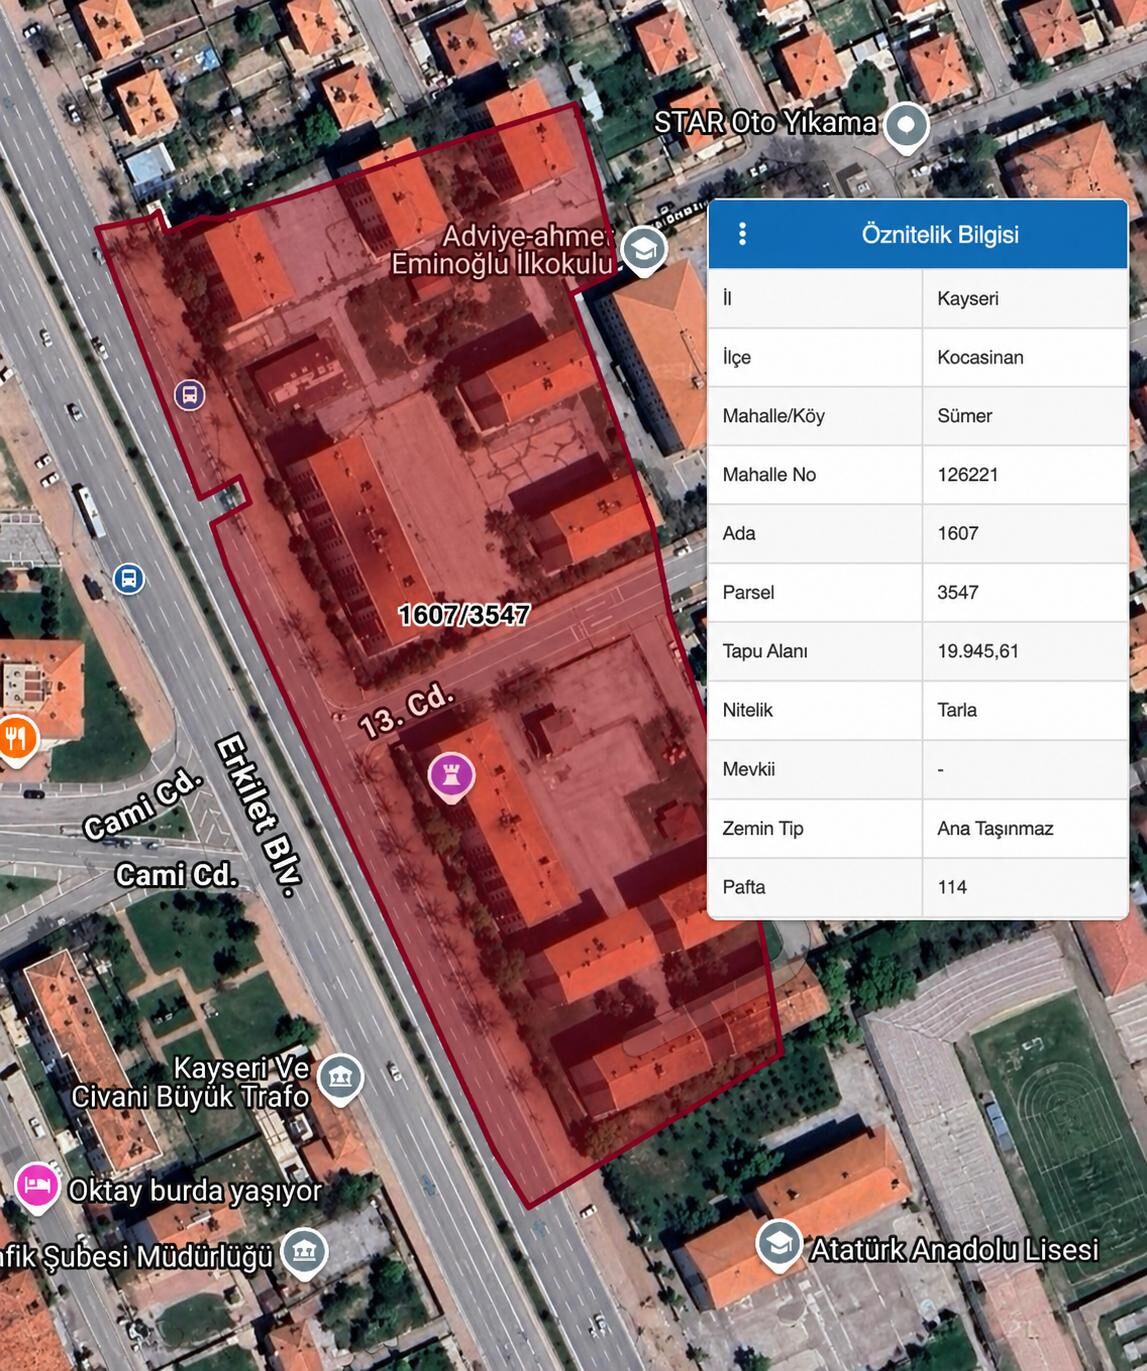Image resolution: width=1147 pixels, height=1371 pixels.
Task: Click the 1607/3547 parcel label
Action: [x=464, y=615]
